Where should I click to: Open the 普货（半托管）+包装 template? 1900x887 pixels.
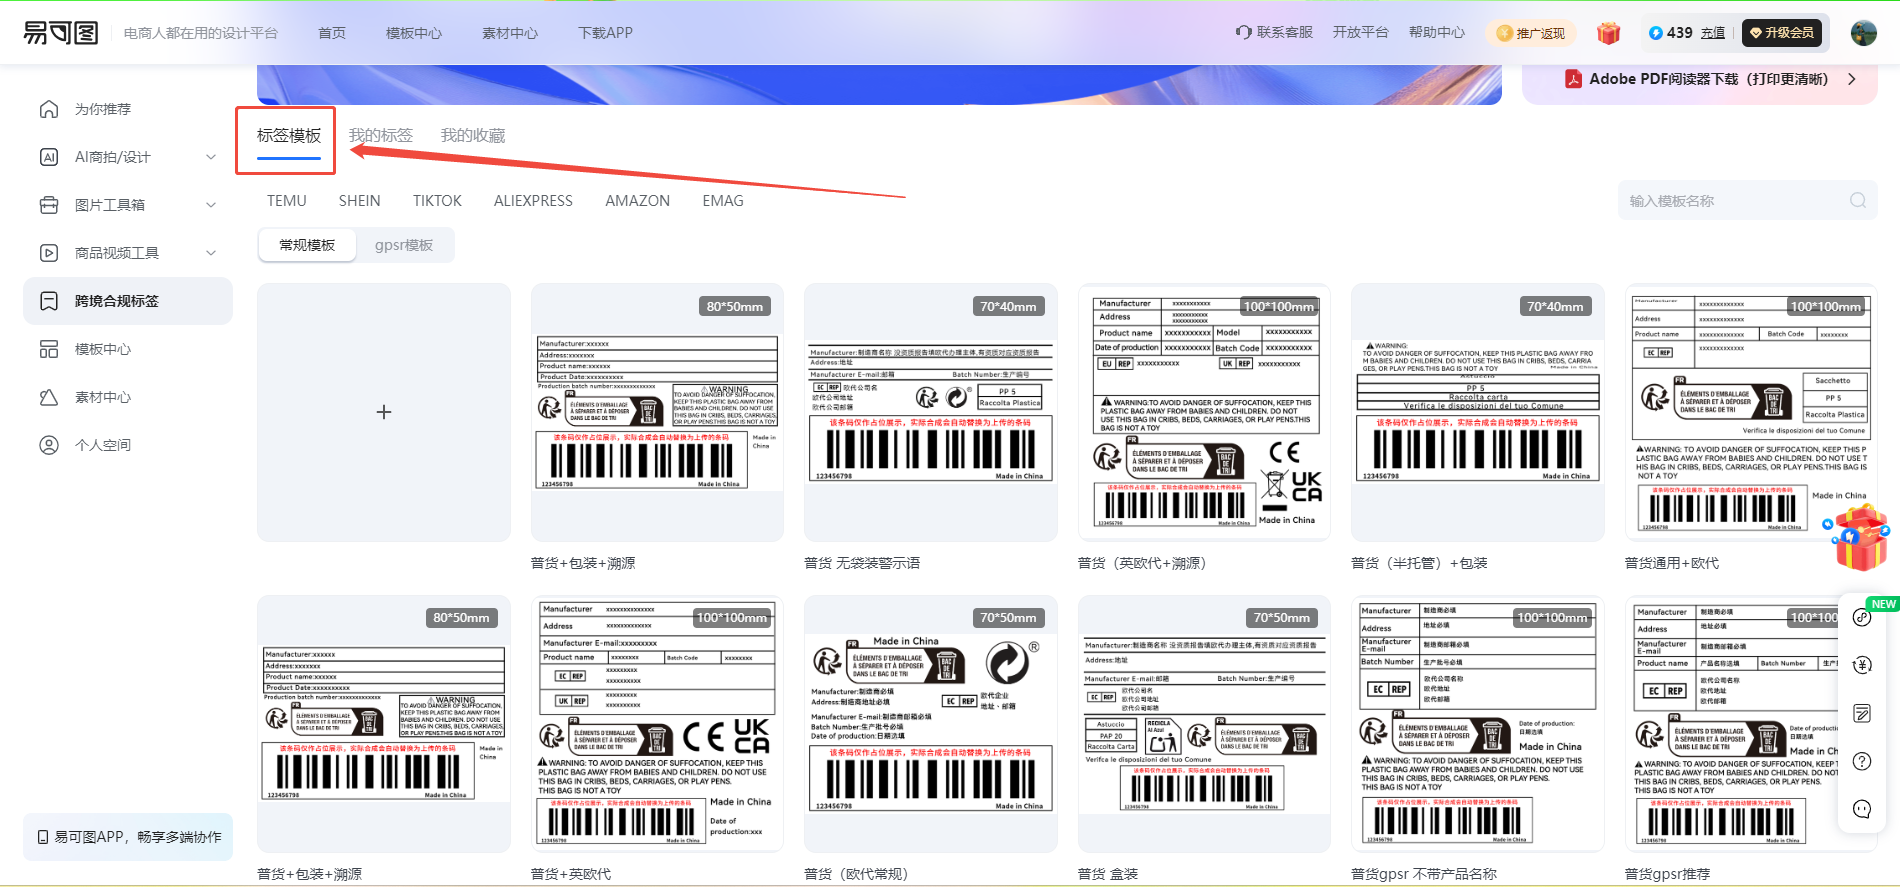point(1477,412)
